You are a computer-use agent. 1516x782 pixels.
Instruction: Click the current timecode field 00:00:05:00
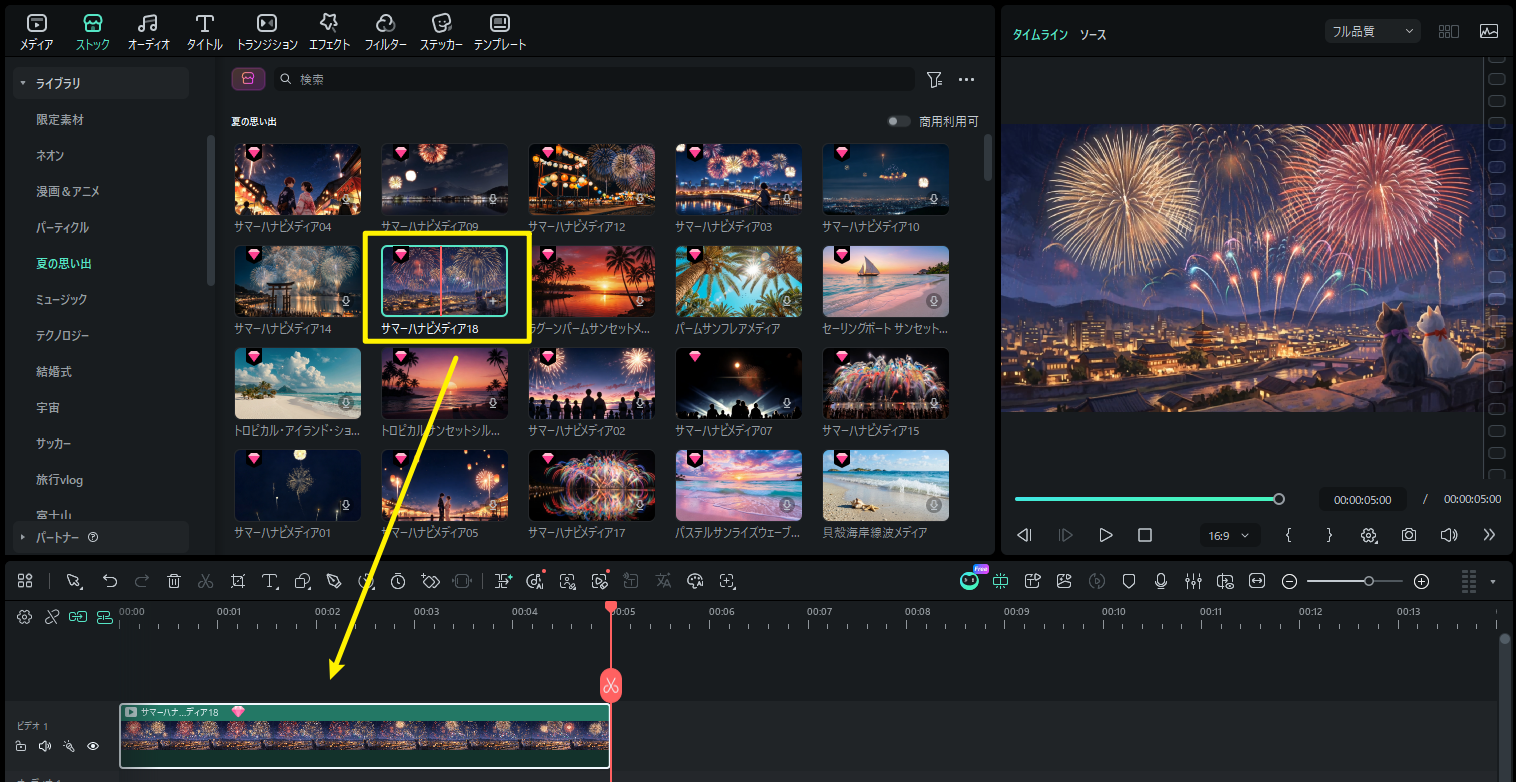[1362, 499]
